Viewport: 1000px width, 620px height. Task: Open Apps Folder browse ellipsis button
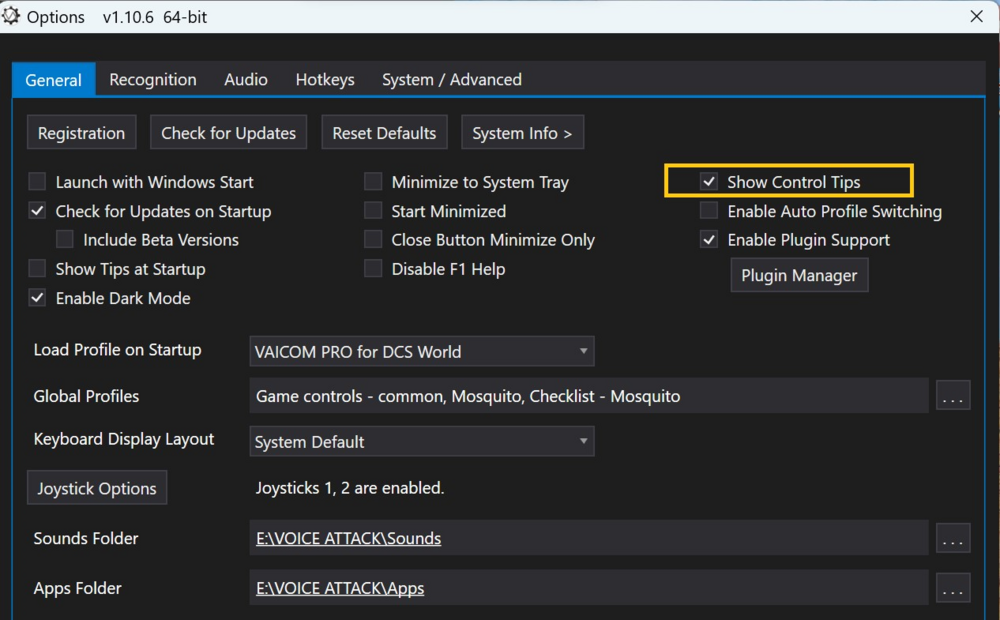tap(953, 588)
